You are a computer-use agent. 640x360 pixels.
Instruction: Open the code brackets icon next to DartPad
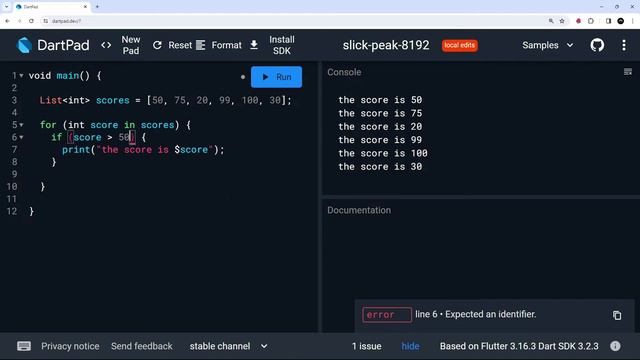click(106, 45)
